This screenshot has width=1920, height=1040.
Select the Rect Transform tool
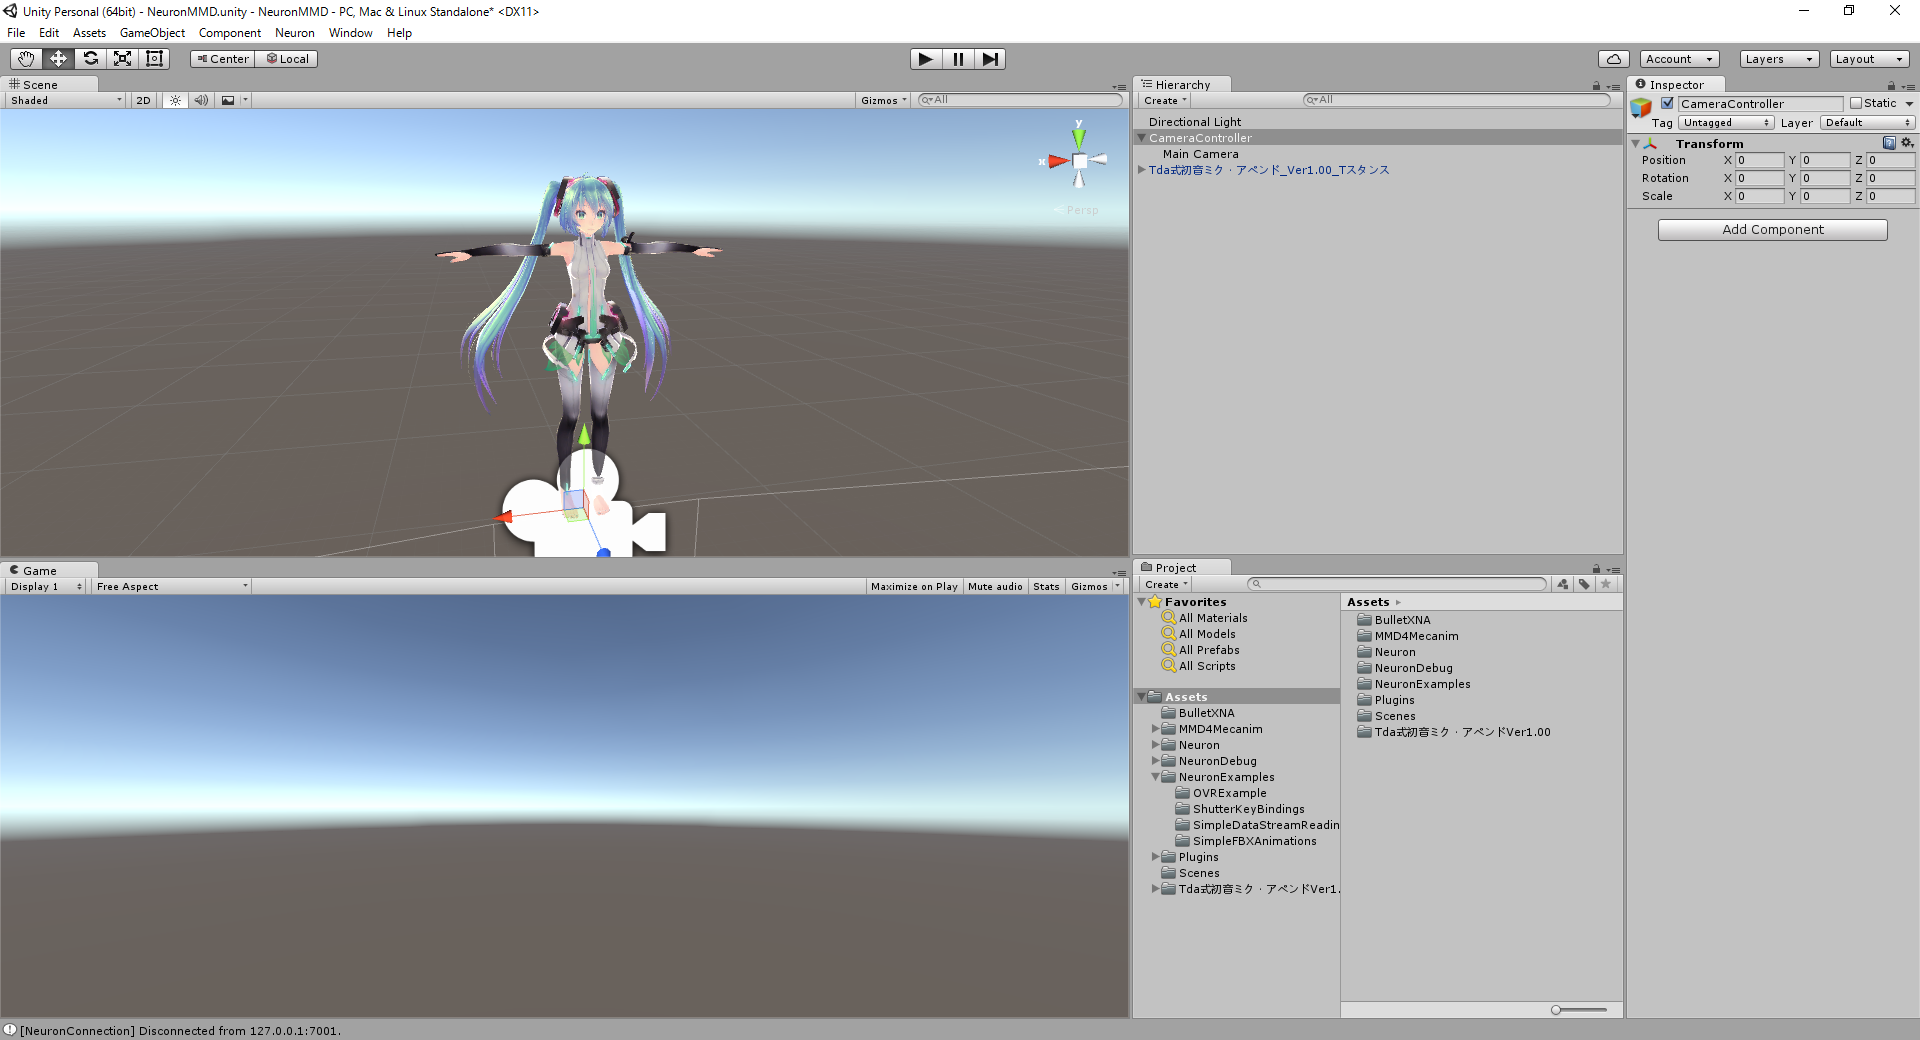[x=154, y=58]
